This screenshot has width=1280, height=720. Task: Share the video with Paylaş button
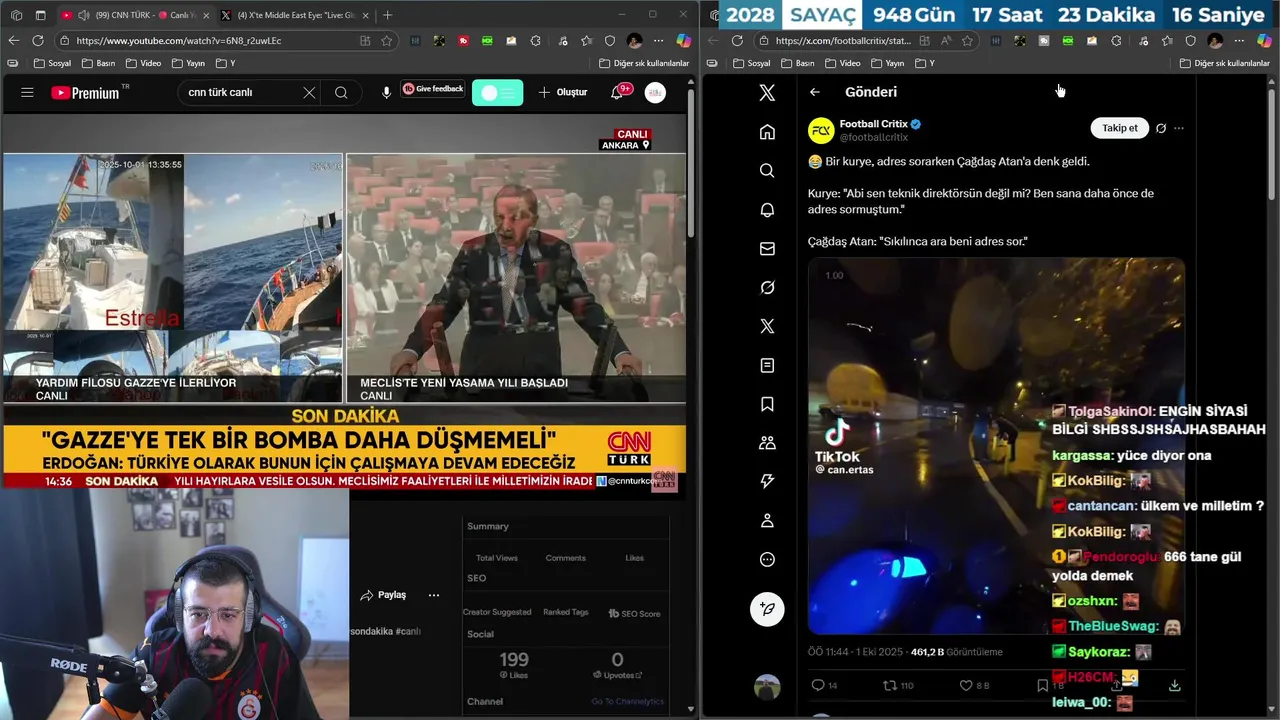[x=383, y=595]
